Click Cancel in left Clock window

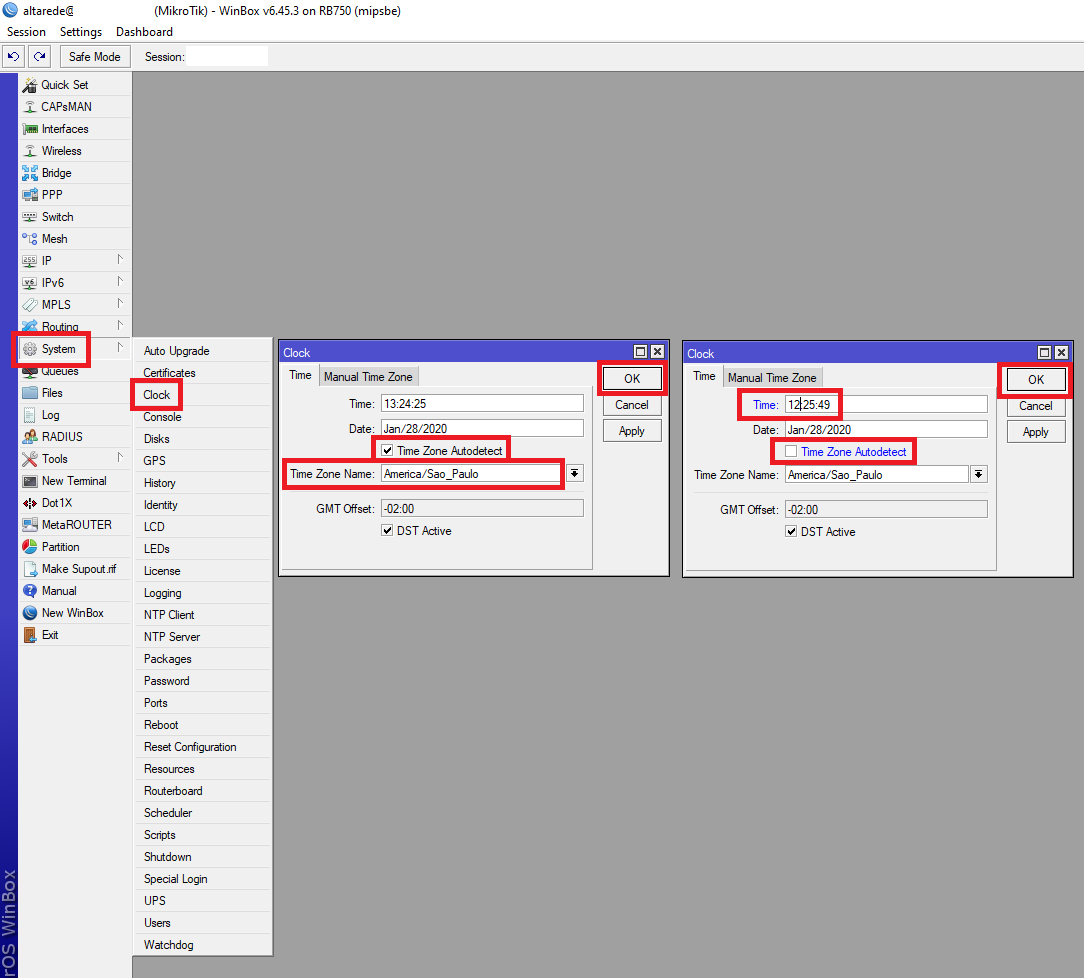(632, 405)
